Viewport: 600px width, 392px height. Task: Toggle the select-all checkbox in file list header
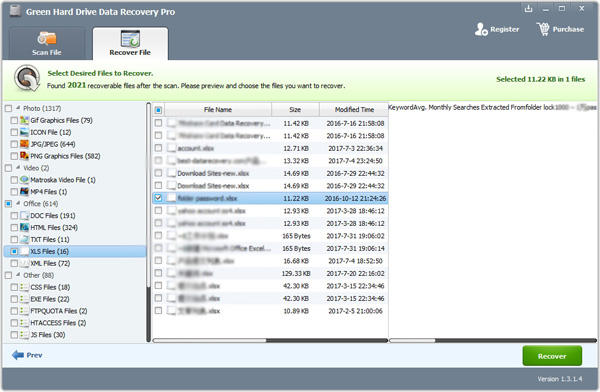tap(158, 110)
